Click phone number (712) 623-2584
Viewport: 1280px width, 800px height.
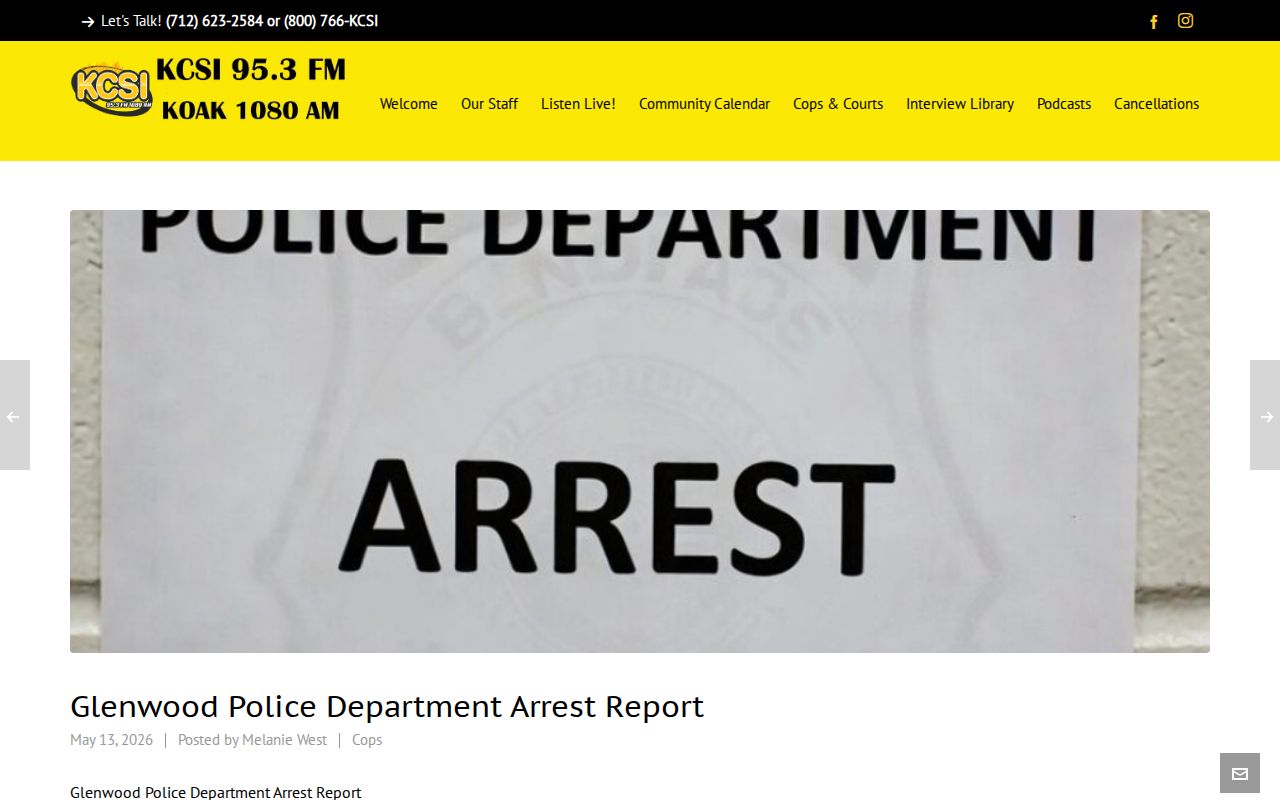pyautogui.click(x=214, y=21)
